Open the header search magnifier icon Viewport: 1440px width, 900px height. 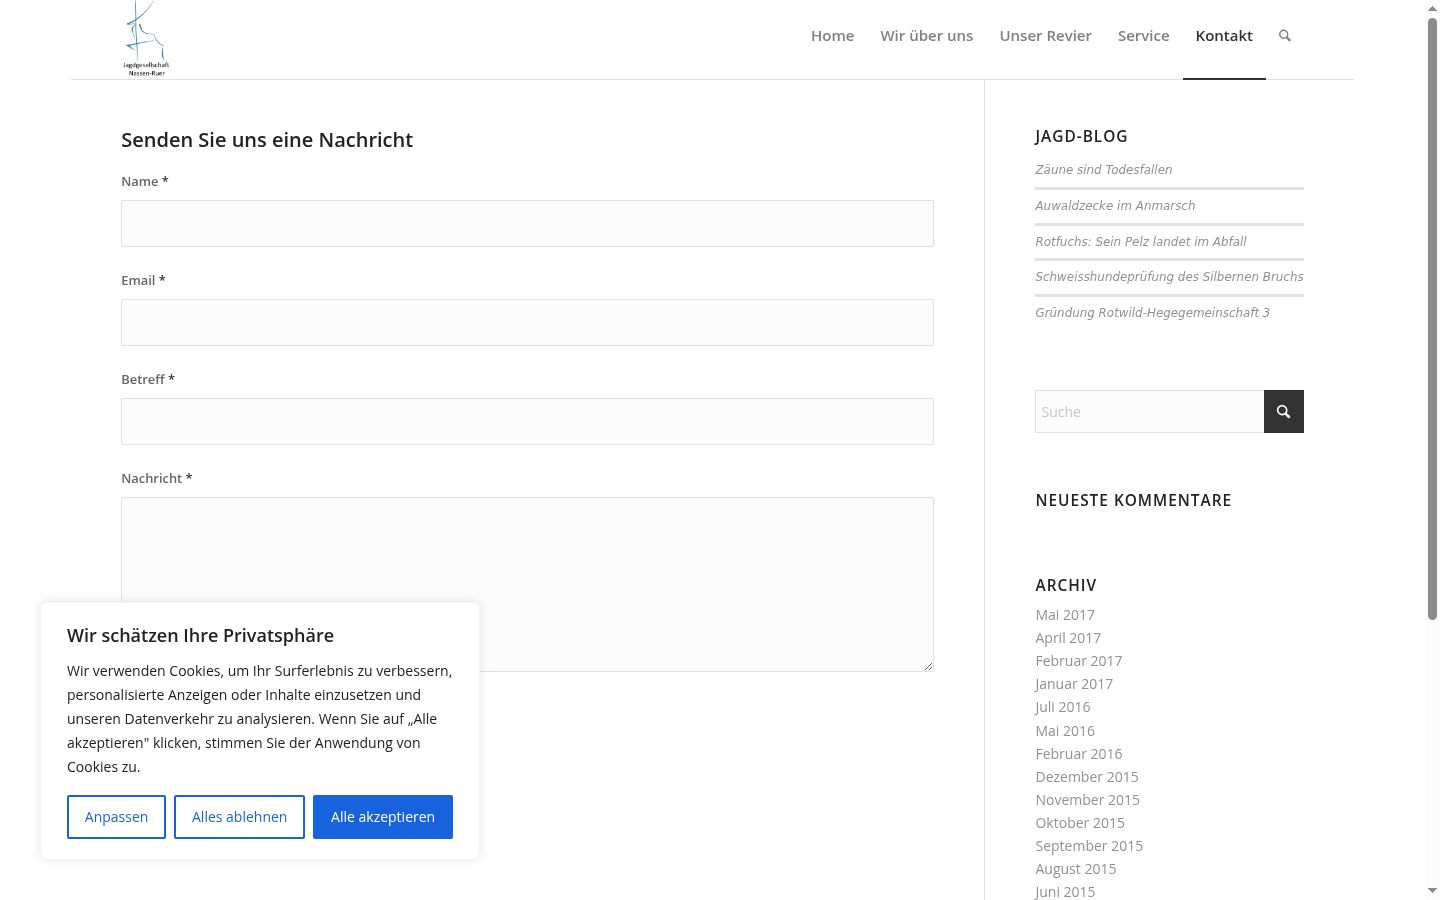[x=1285, y=36]
